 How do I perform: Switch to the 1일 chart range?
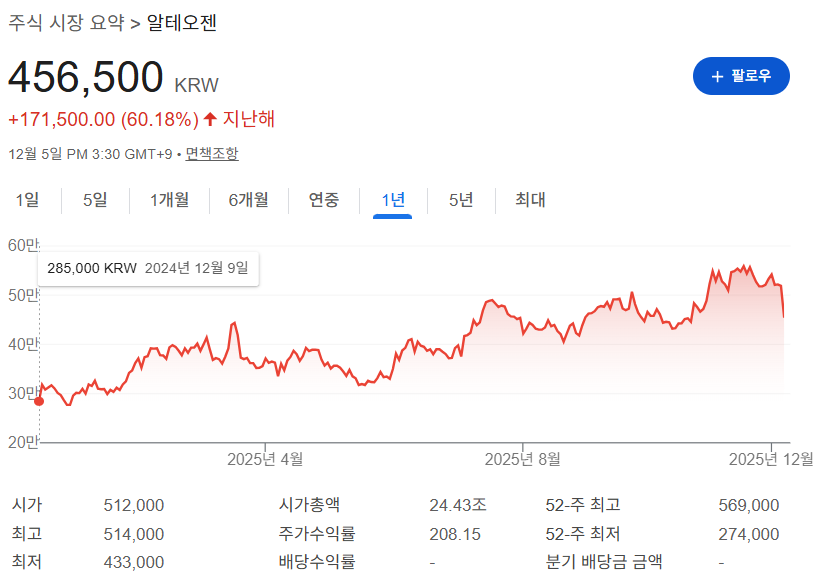[28, 200]
